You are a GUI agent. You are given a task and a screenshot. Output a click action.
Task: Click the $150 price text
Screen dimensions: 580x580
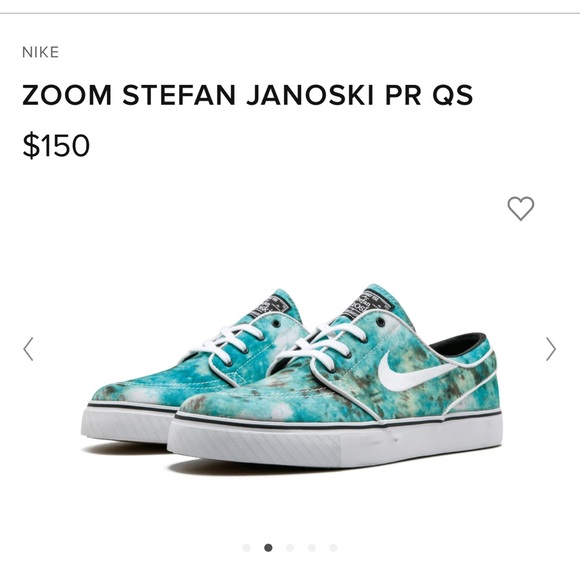[56, 145]
